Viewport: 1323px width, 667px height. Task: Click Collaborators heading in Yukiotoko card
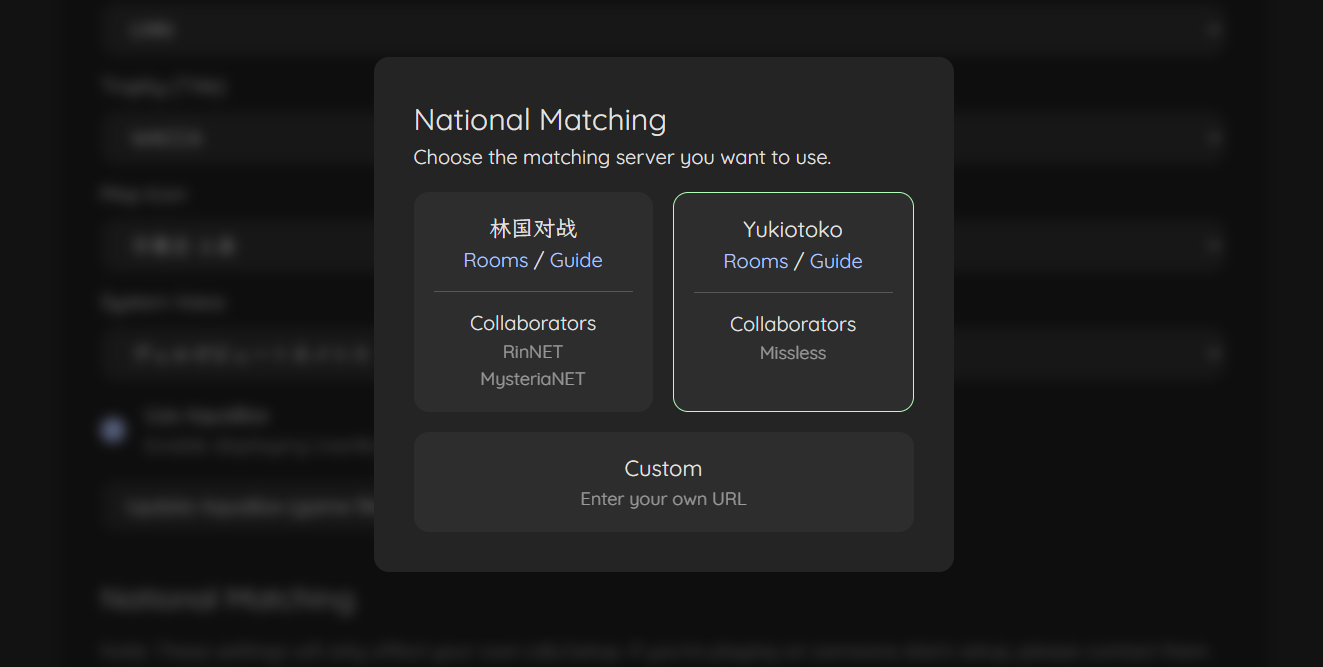point(793,324)
